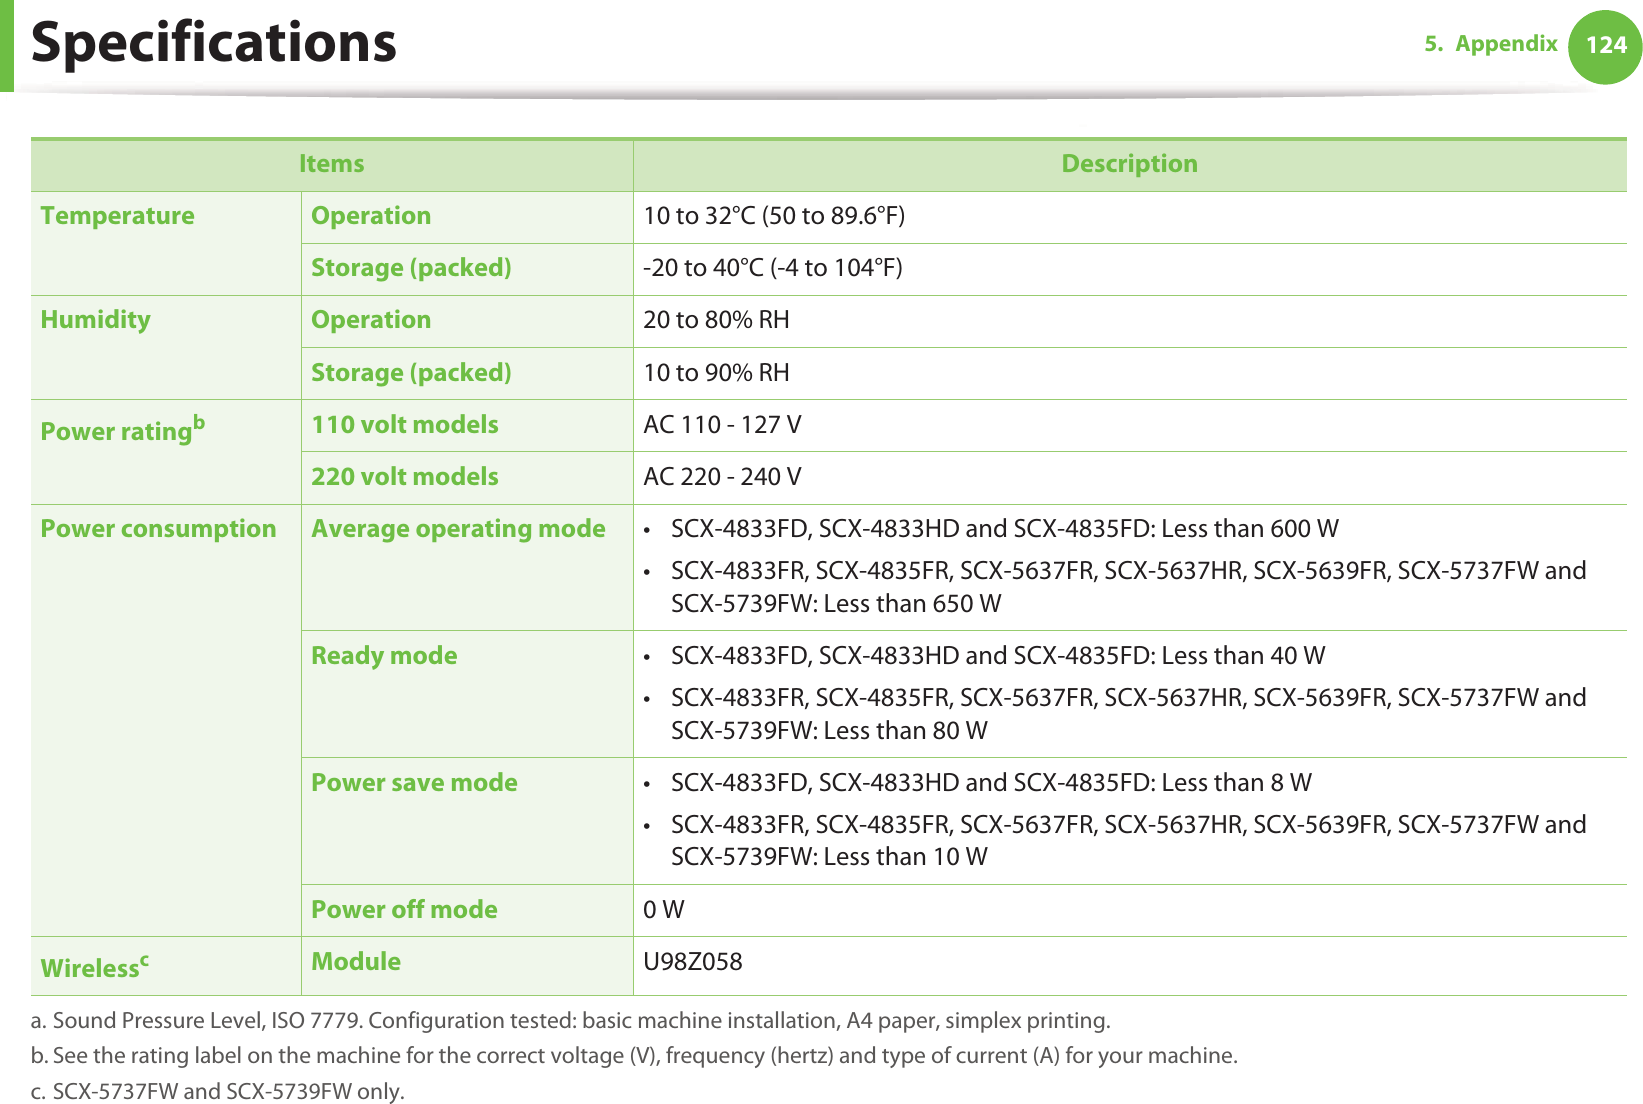Click the 220 volt models label
This screenshot has height=1104, width=1643.
[x=405, y=477]
